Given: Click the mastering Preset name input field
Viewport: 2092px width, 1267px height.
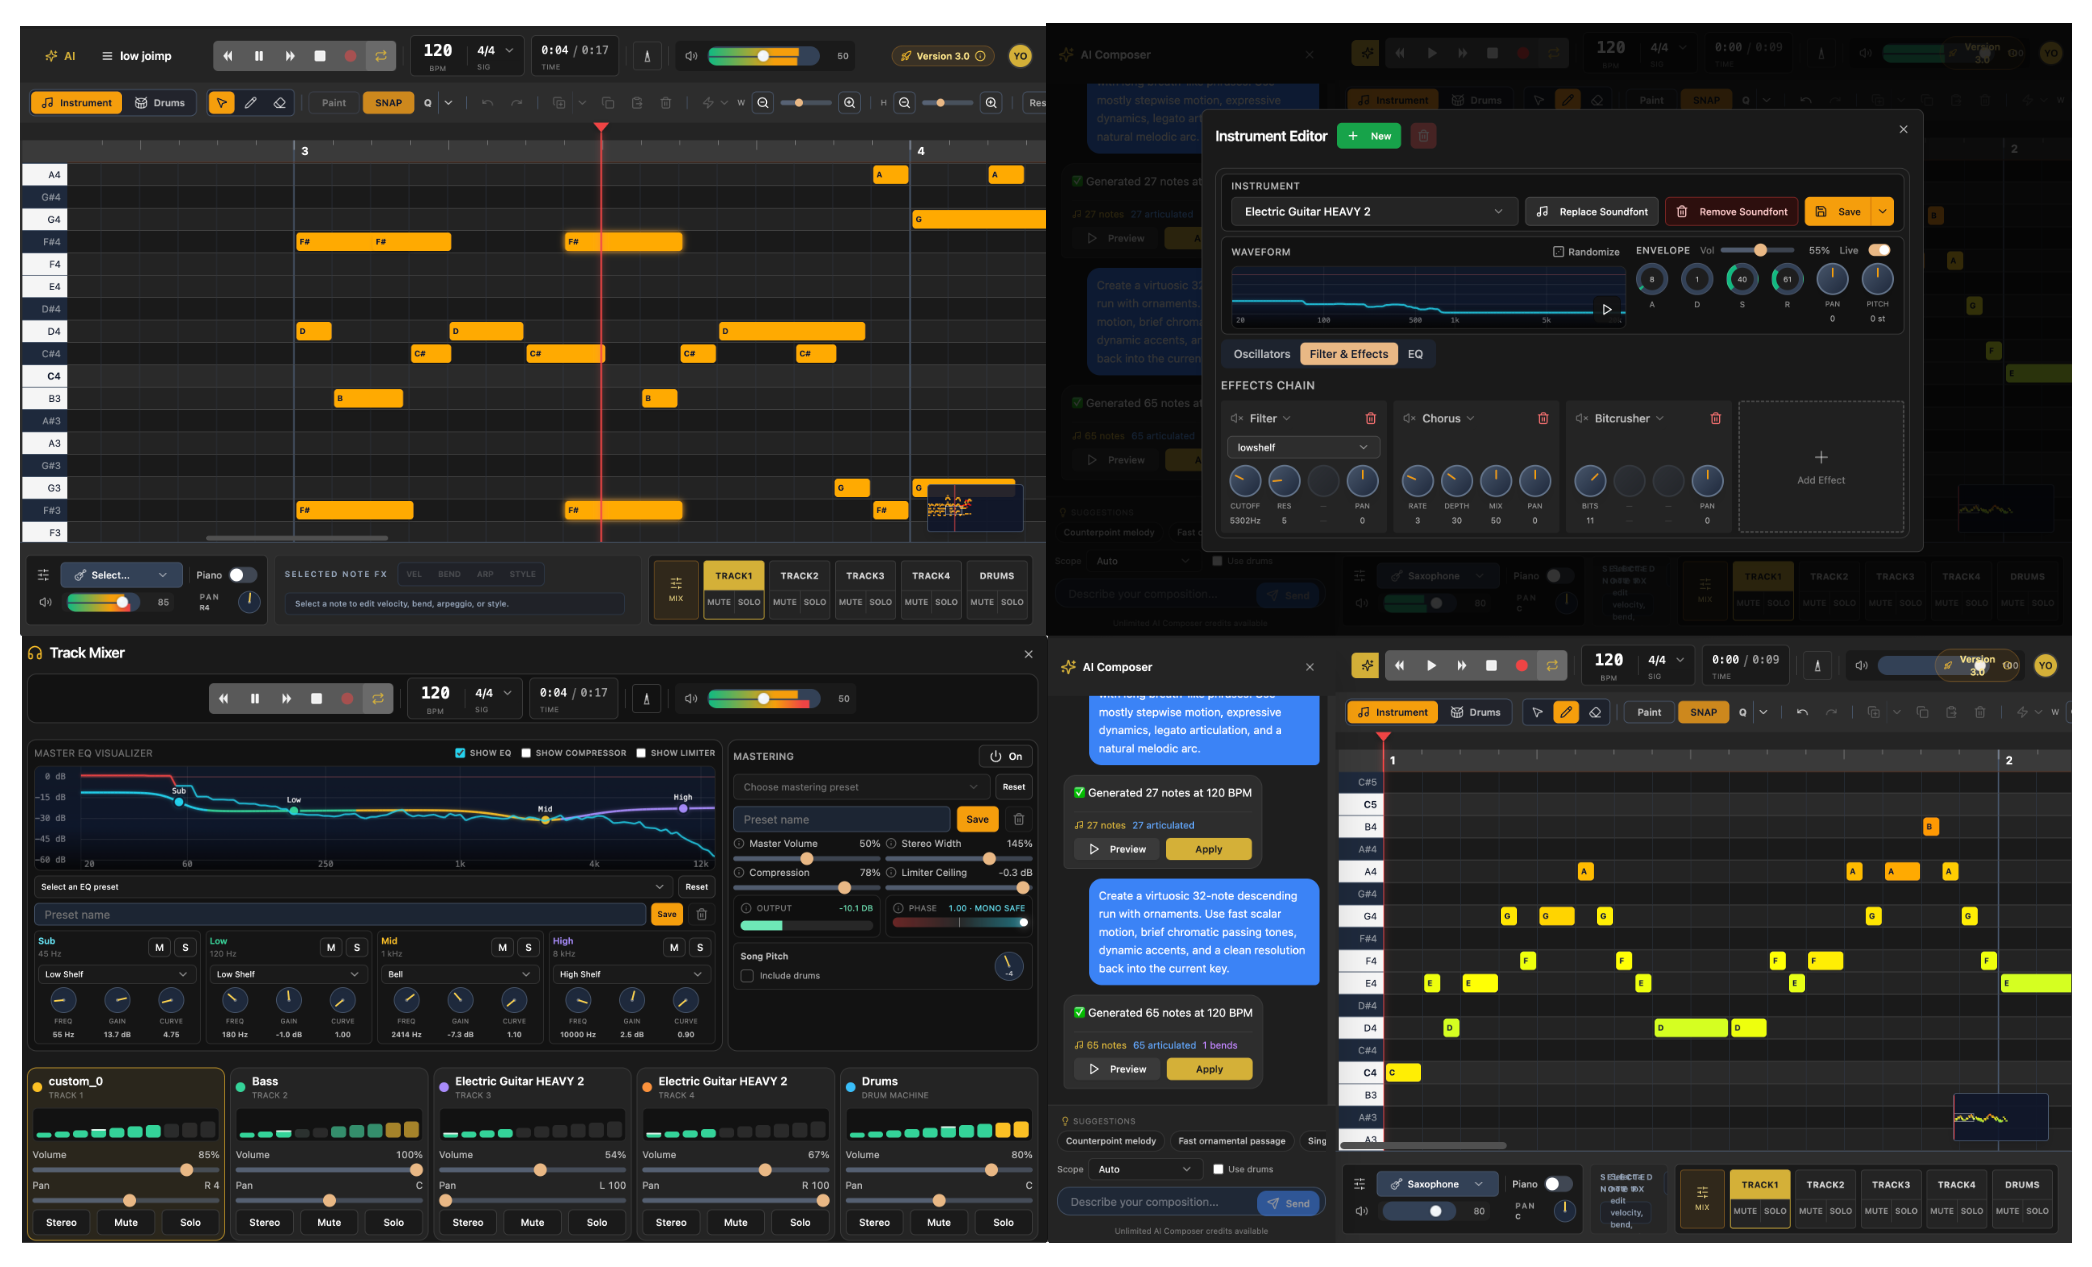Looking at the screenshot, I should 841,819.
